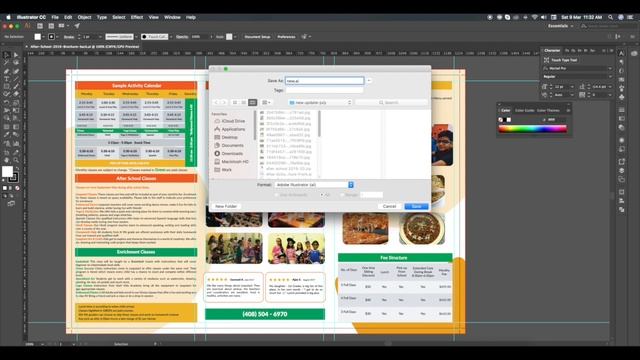Click the color spectrum bar in Color panel
This screenshot has width=640, height=360.
[532, 129]
